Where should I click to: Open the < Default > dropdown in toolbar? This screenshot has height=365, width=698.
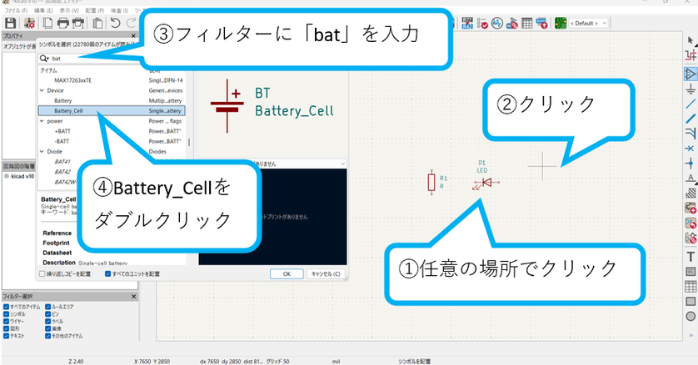(x=588, y=23)
